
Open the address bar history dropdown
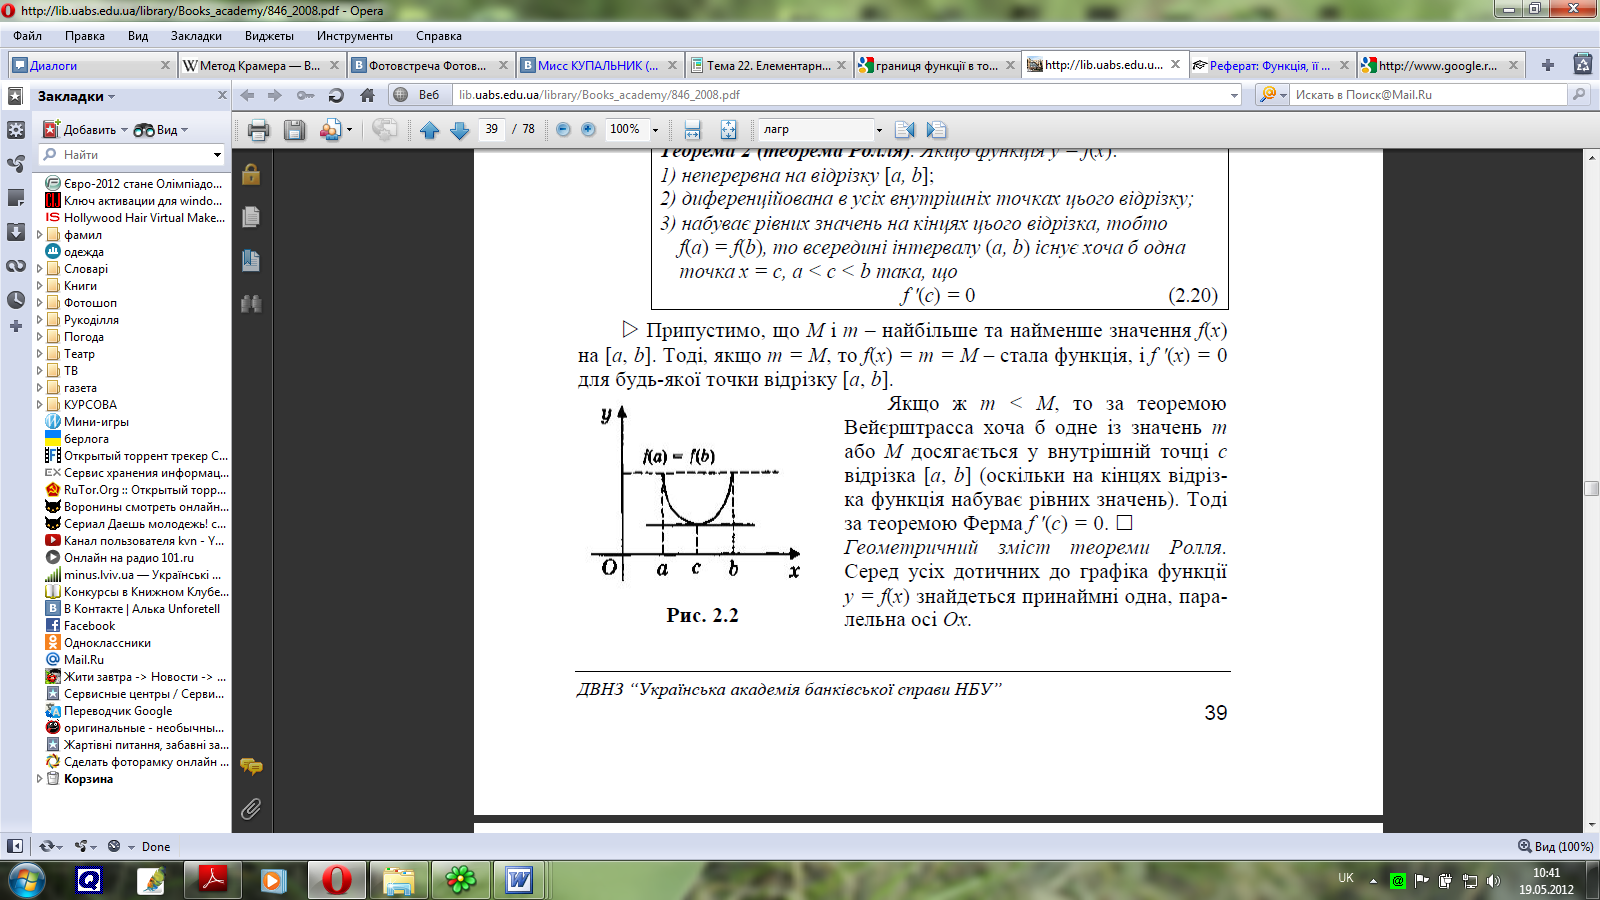pos(1234,95)
